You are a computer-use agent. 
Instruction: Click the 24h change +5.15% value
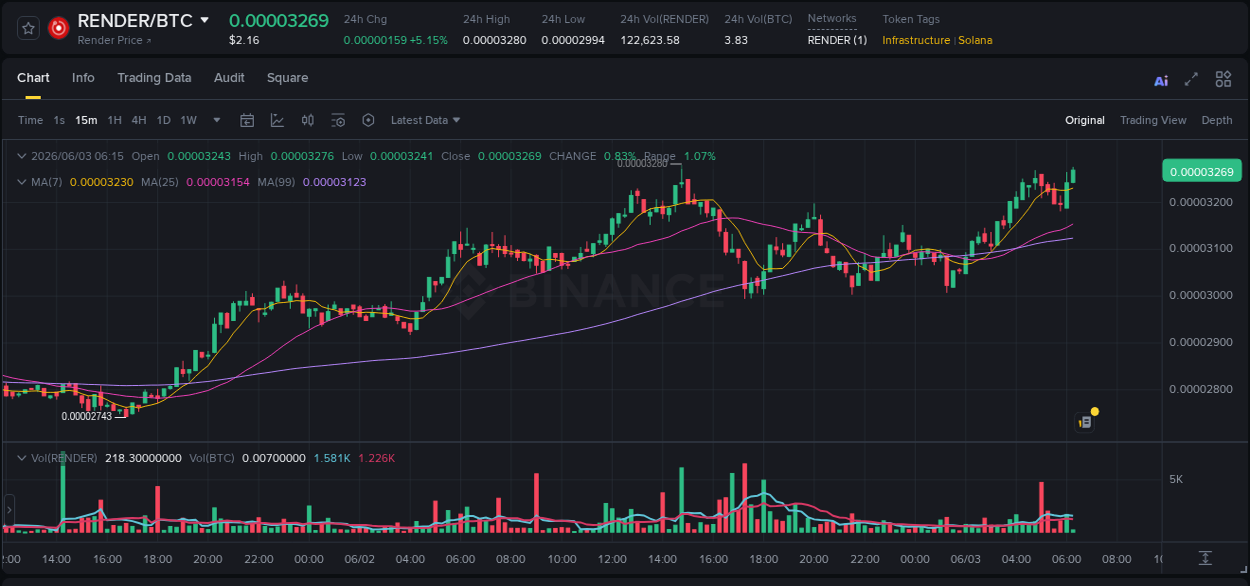click(429, 40)
